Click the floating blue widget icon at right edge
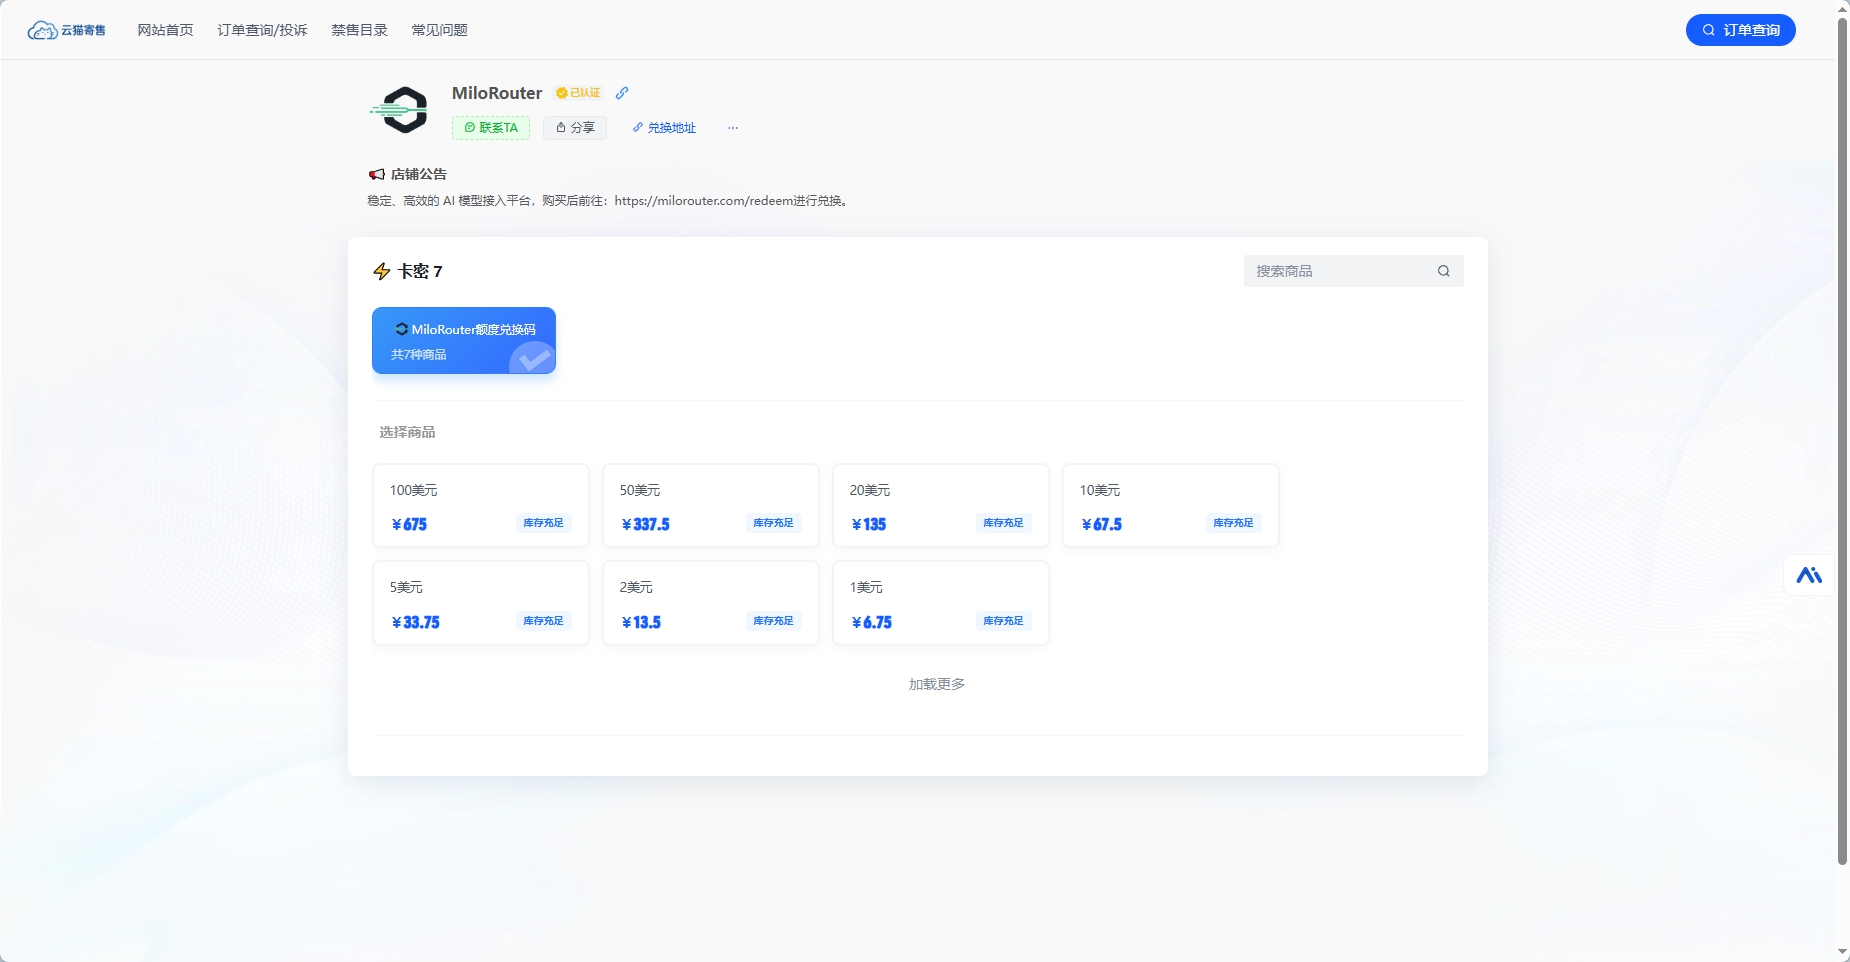 pos(1809,575)
